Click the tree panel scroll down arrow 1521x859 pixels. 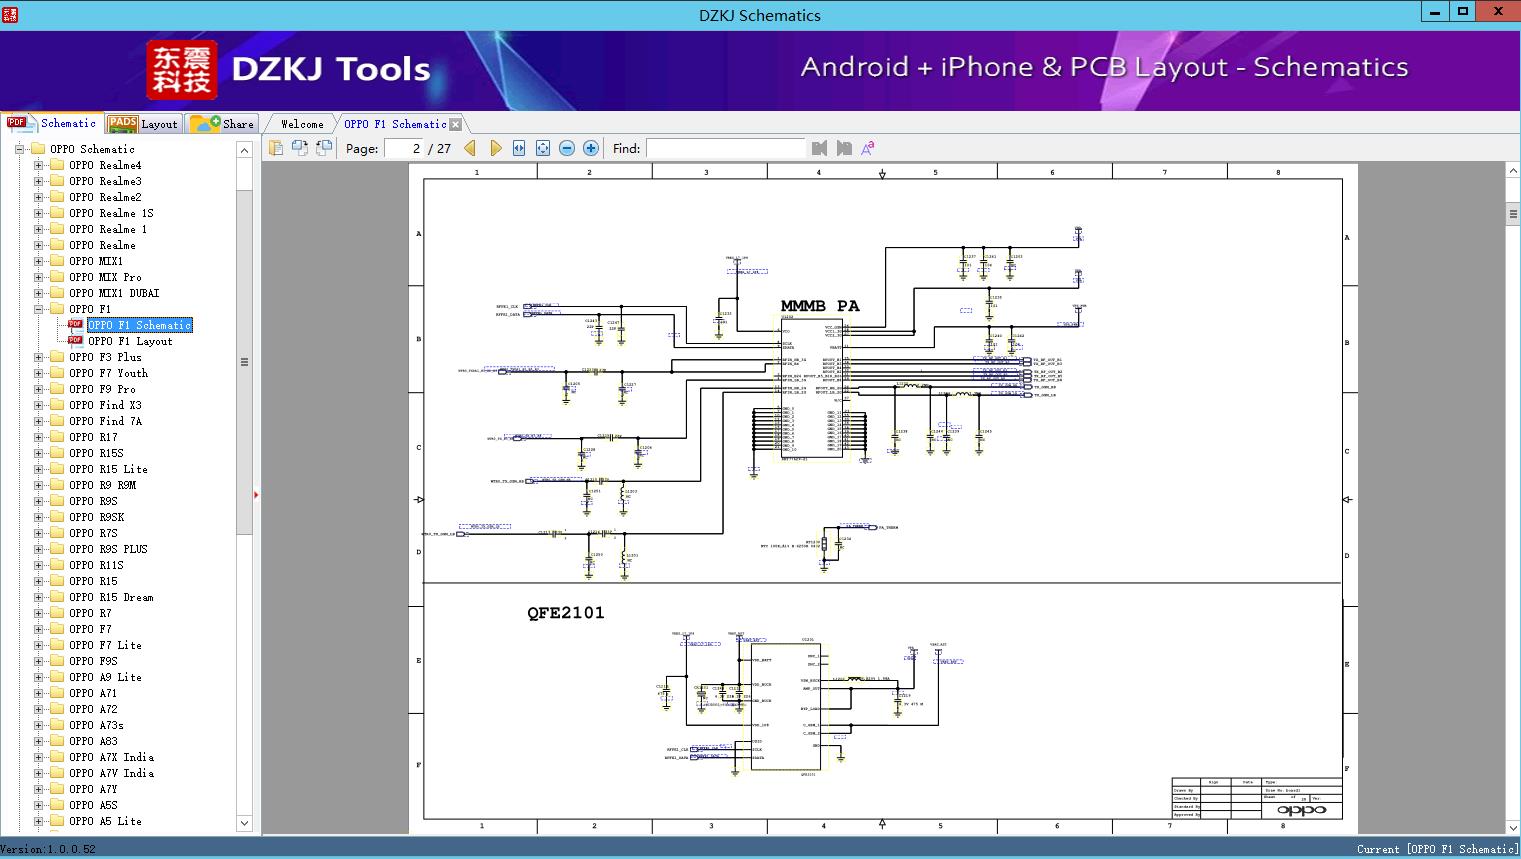pyautogui.click(x=244, y=823)
